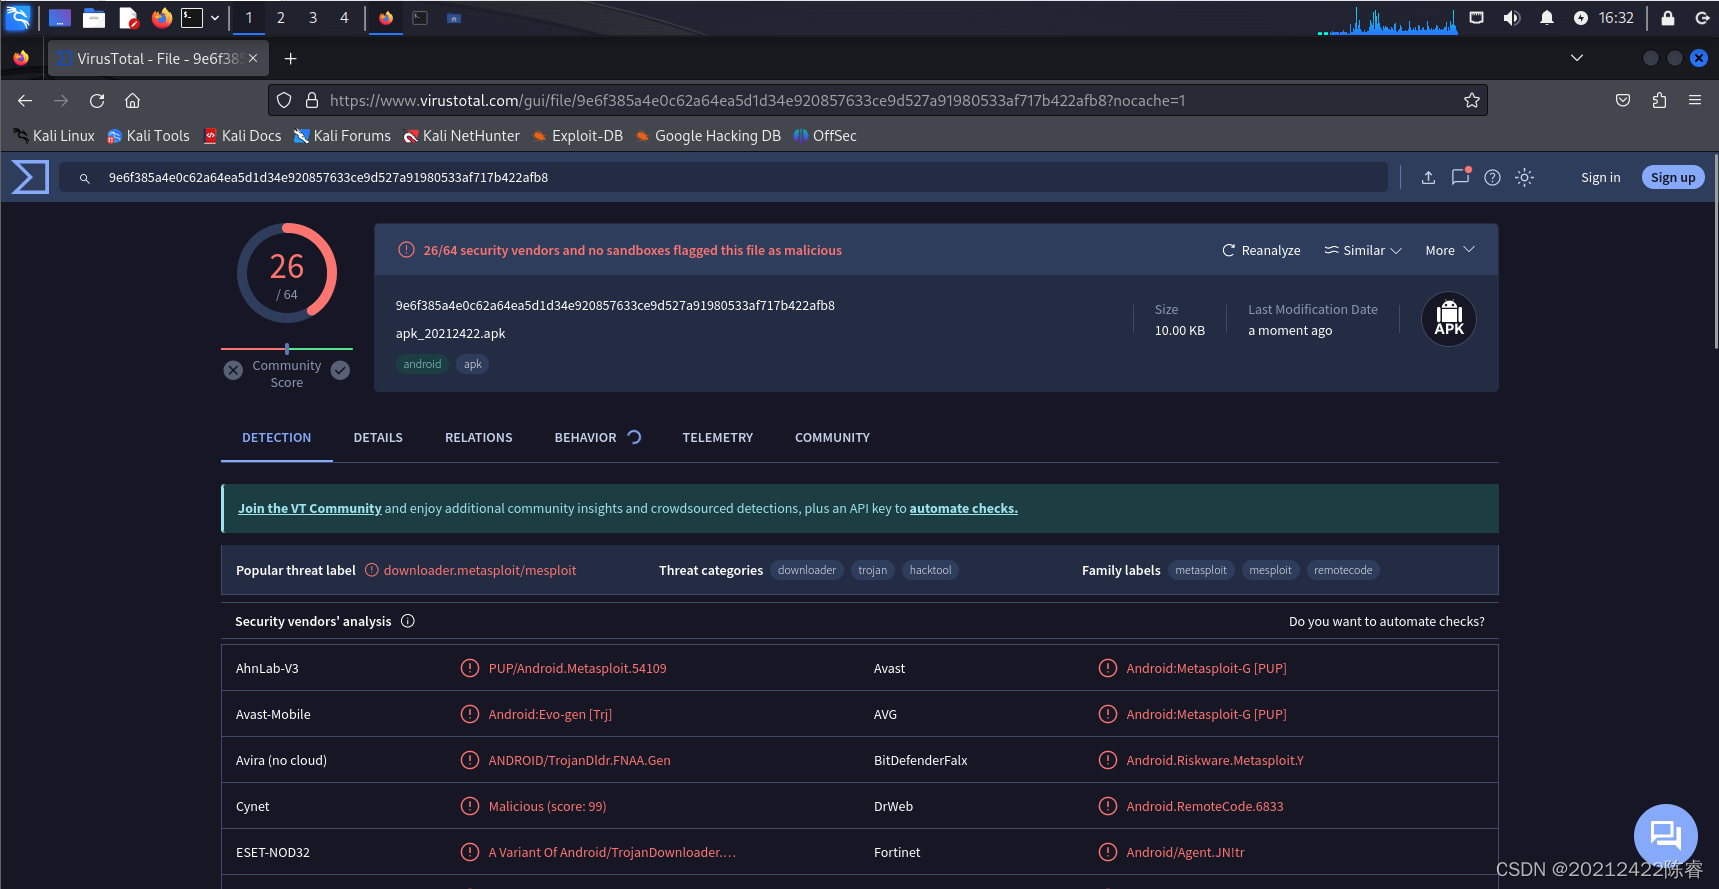Vote positive with the community check icon
The width and height of the screenshot is (1719, 889).
(x=340, y=370)
